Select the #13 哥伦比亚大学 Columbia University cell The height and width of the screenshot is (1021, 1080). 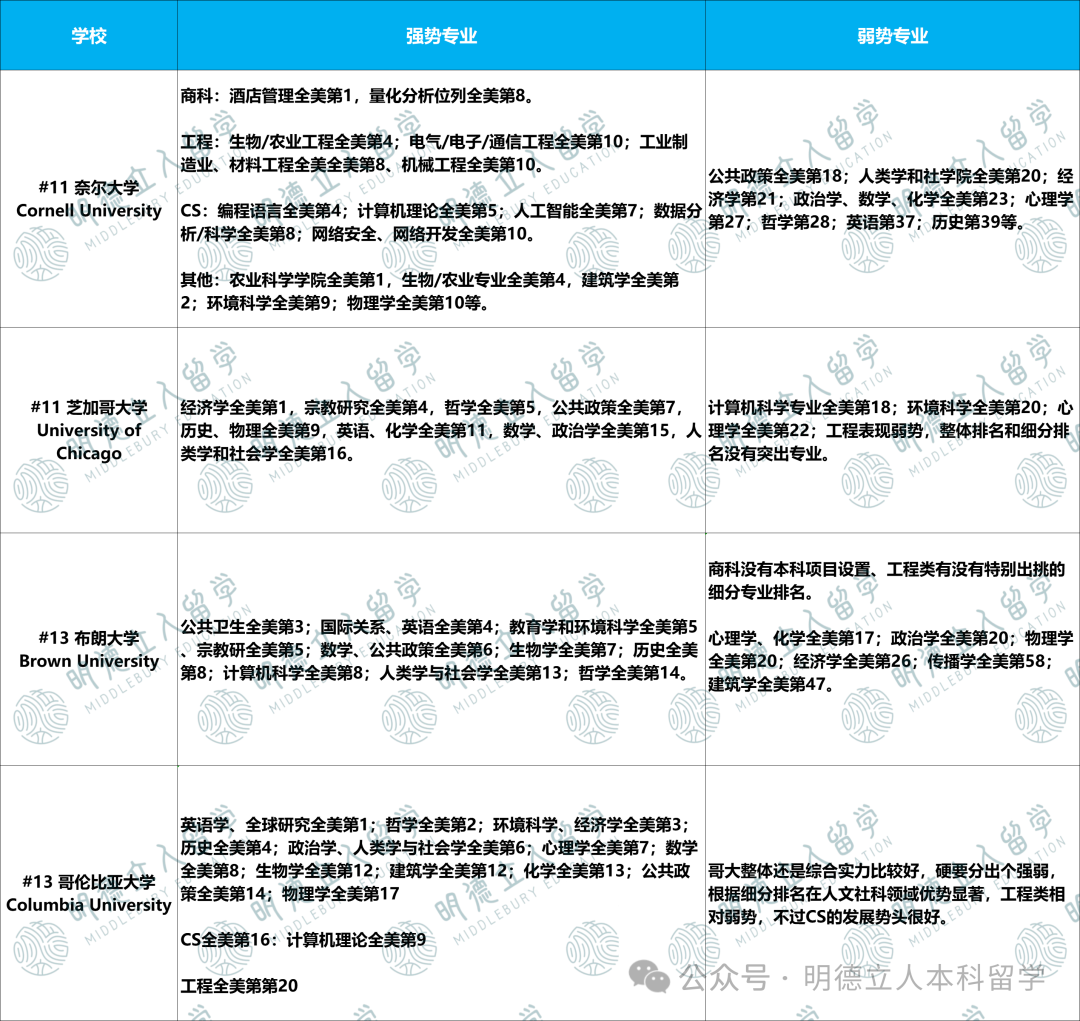tap(89, 893)
